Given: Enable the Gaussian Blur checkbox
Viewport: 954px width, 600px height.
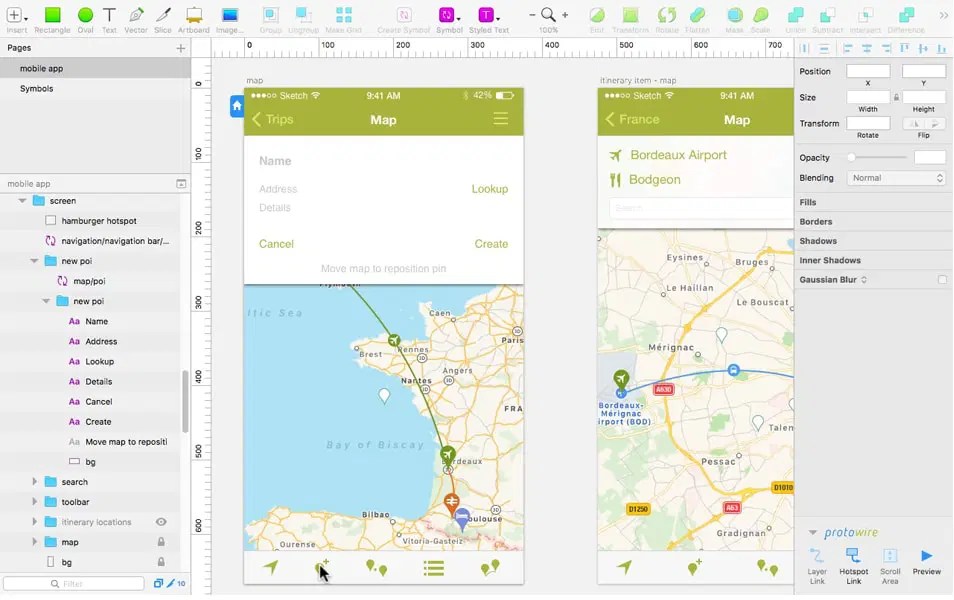Looking at the screenshot, I should point(940,279).
